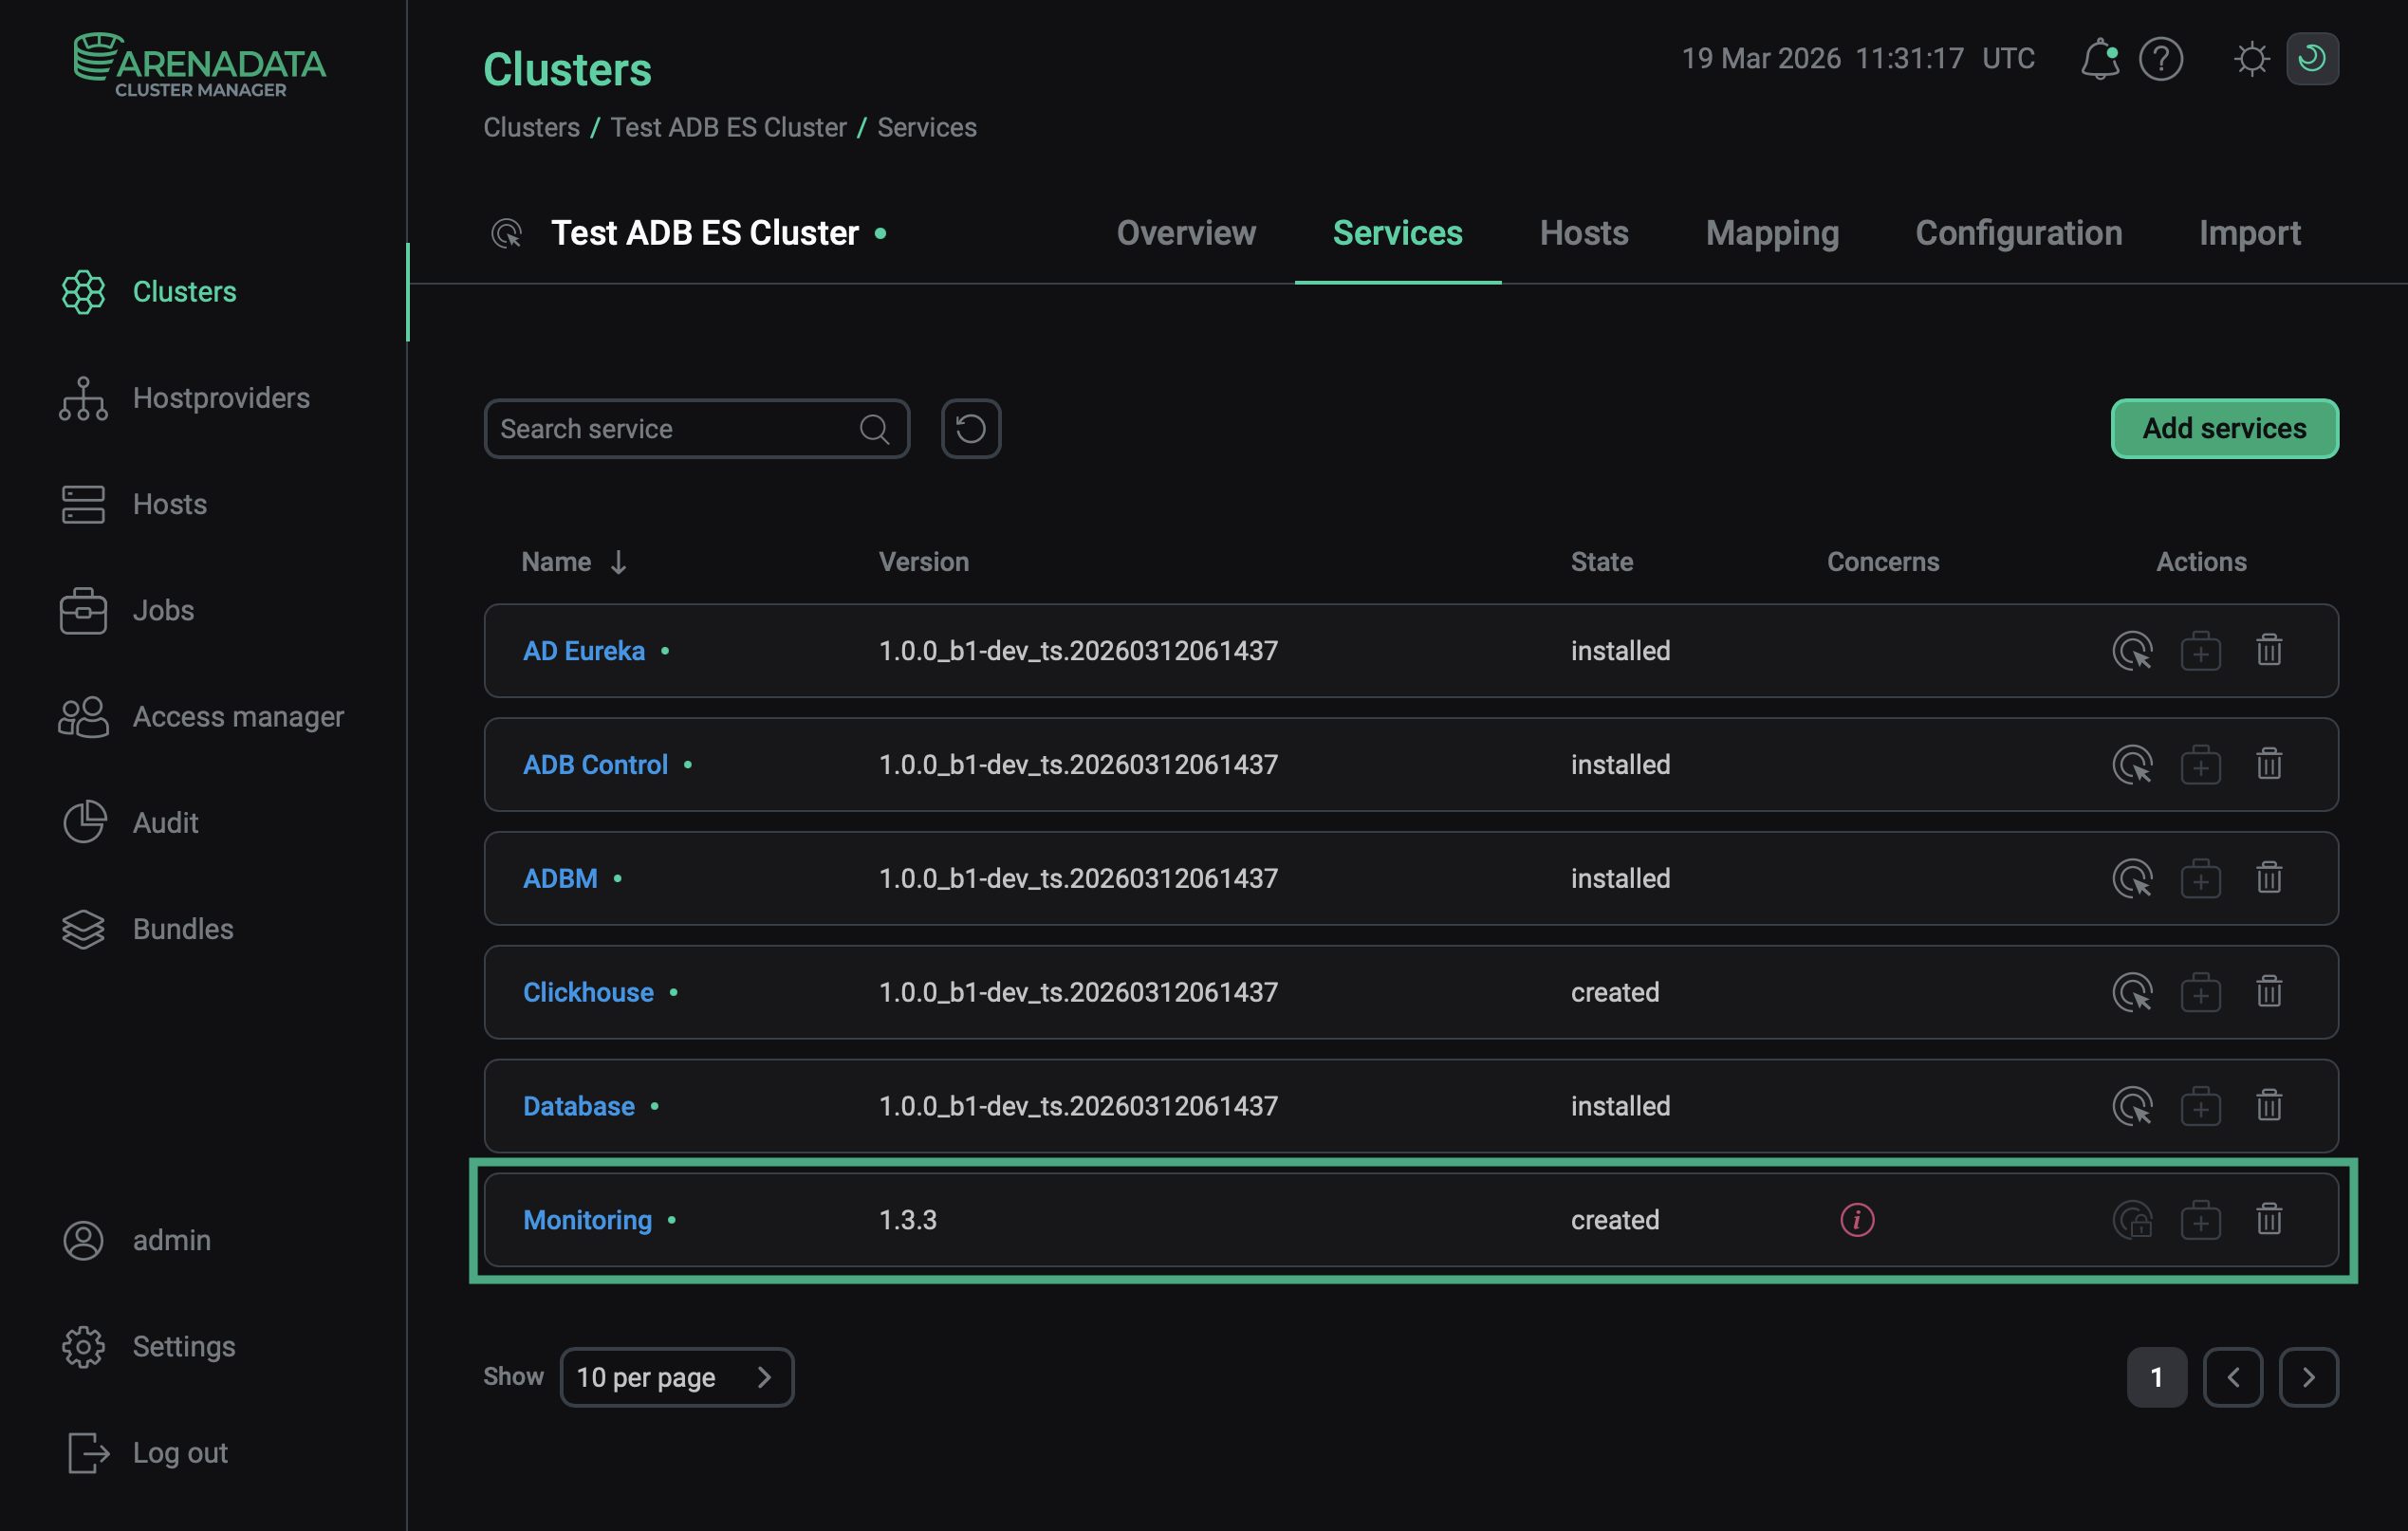The image size is (2408, 1531).
Task: Click previous page chevron
Action: 2234,1377
